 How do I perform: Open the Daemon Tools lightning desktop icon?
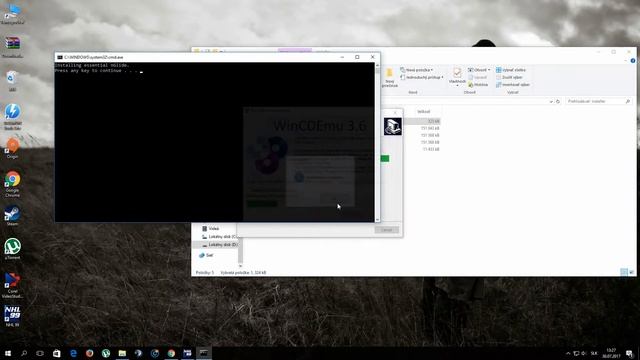pos(12,116)
